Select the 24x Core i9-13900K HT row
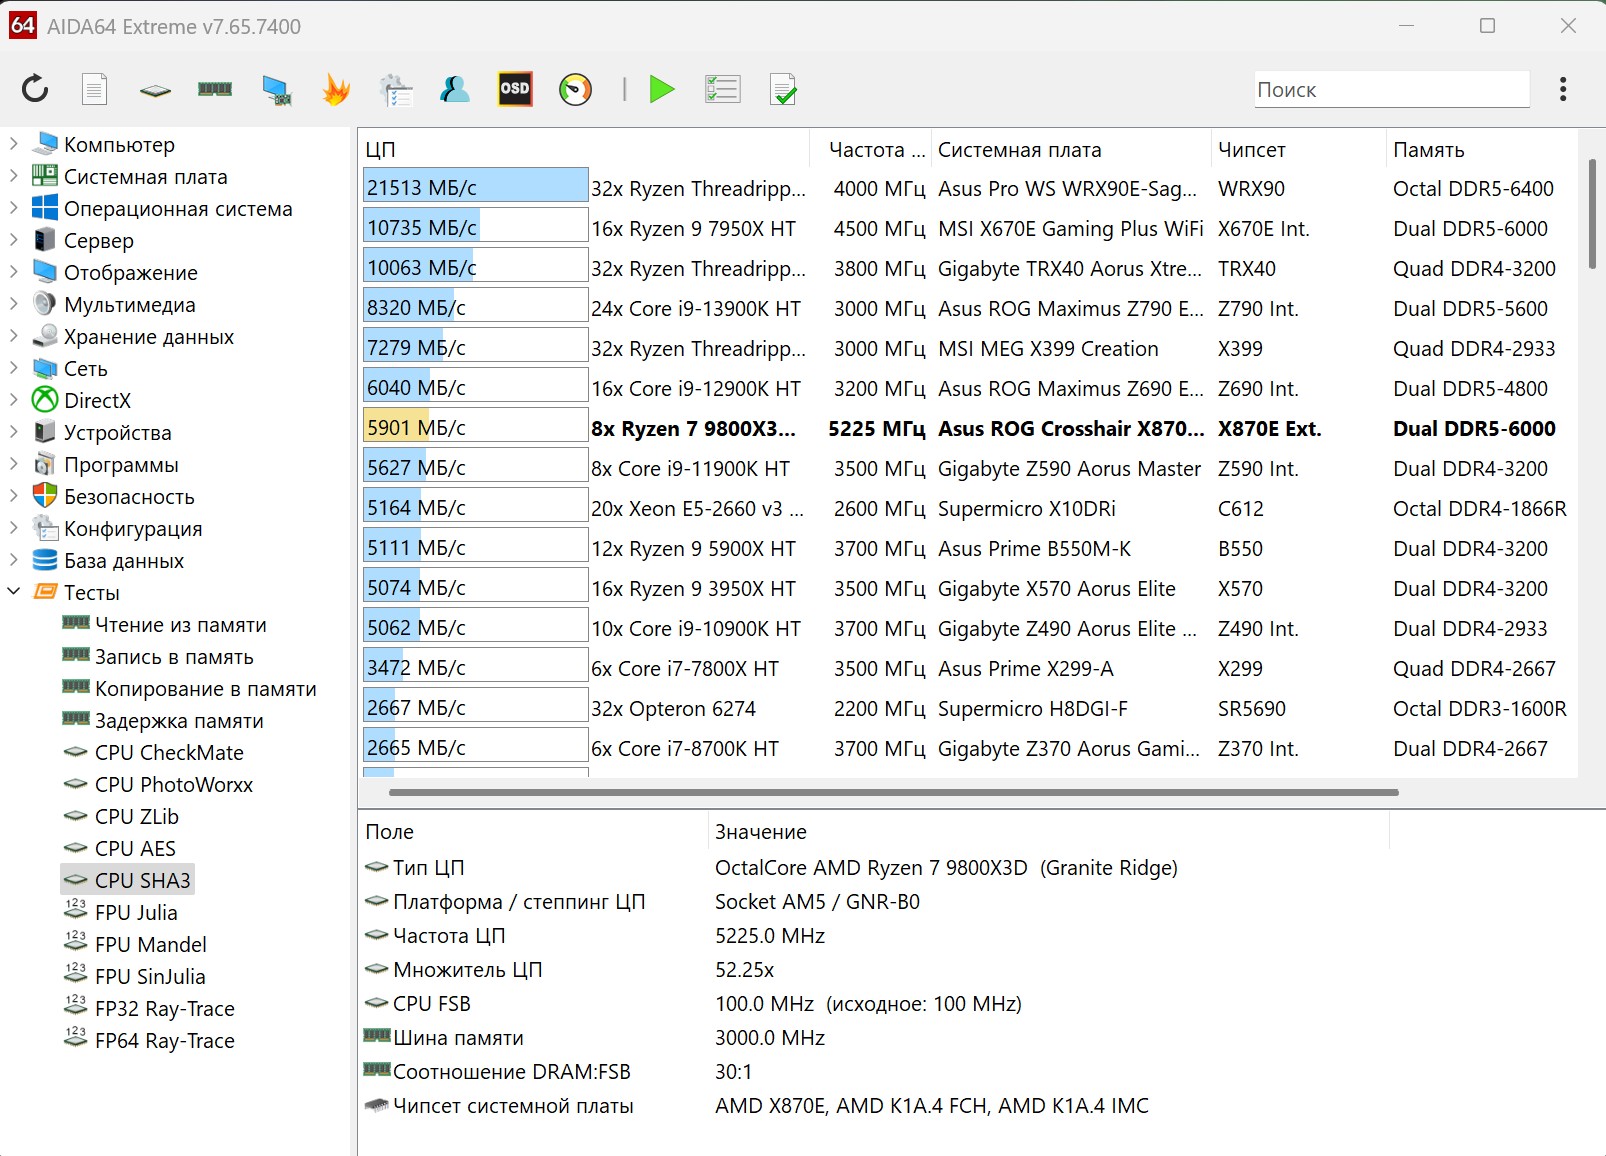The height and width of the screenshot is (1156, 1606). 968,308
